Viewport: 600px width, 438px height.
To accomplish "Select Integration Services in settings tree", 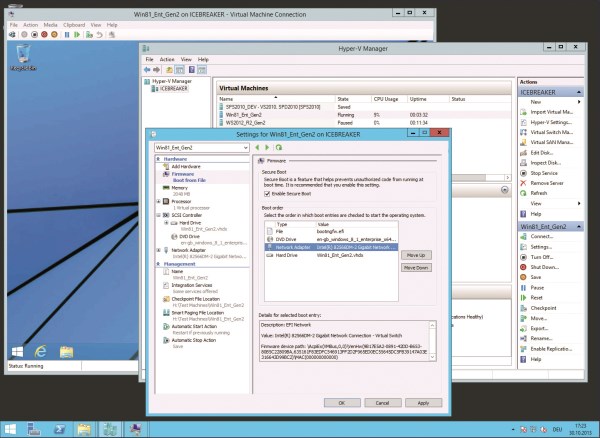I will (192, 285).
